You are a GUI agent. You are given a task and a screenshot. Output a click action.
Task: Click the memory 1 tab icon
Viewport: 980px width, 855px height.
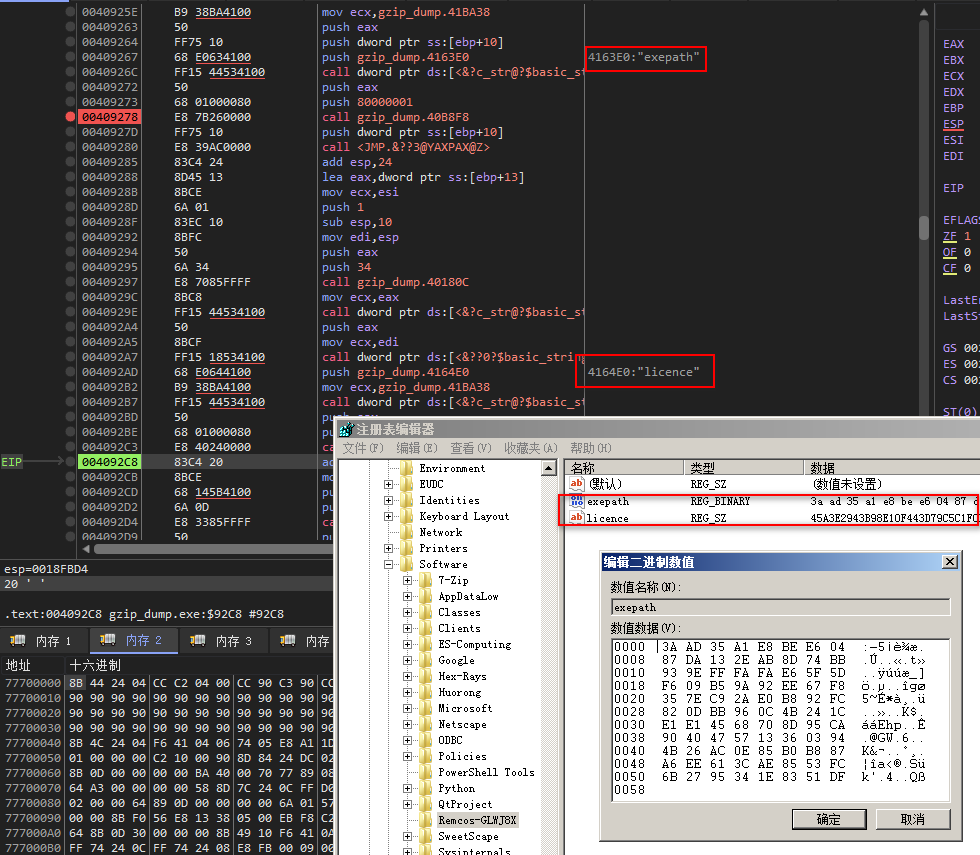[18, 640]
